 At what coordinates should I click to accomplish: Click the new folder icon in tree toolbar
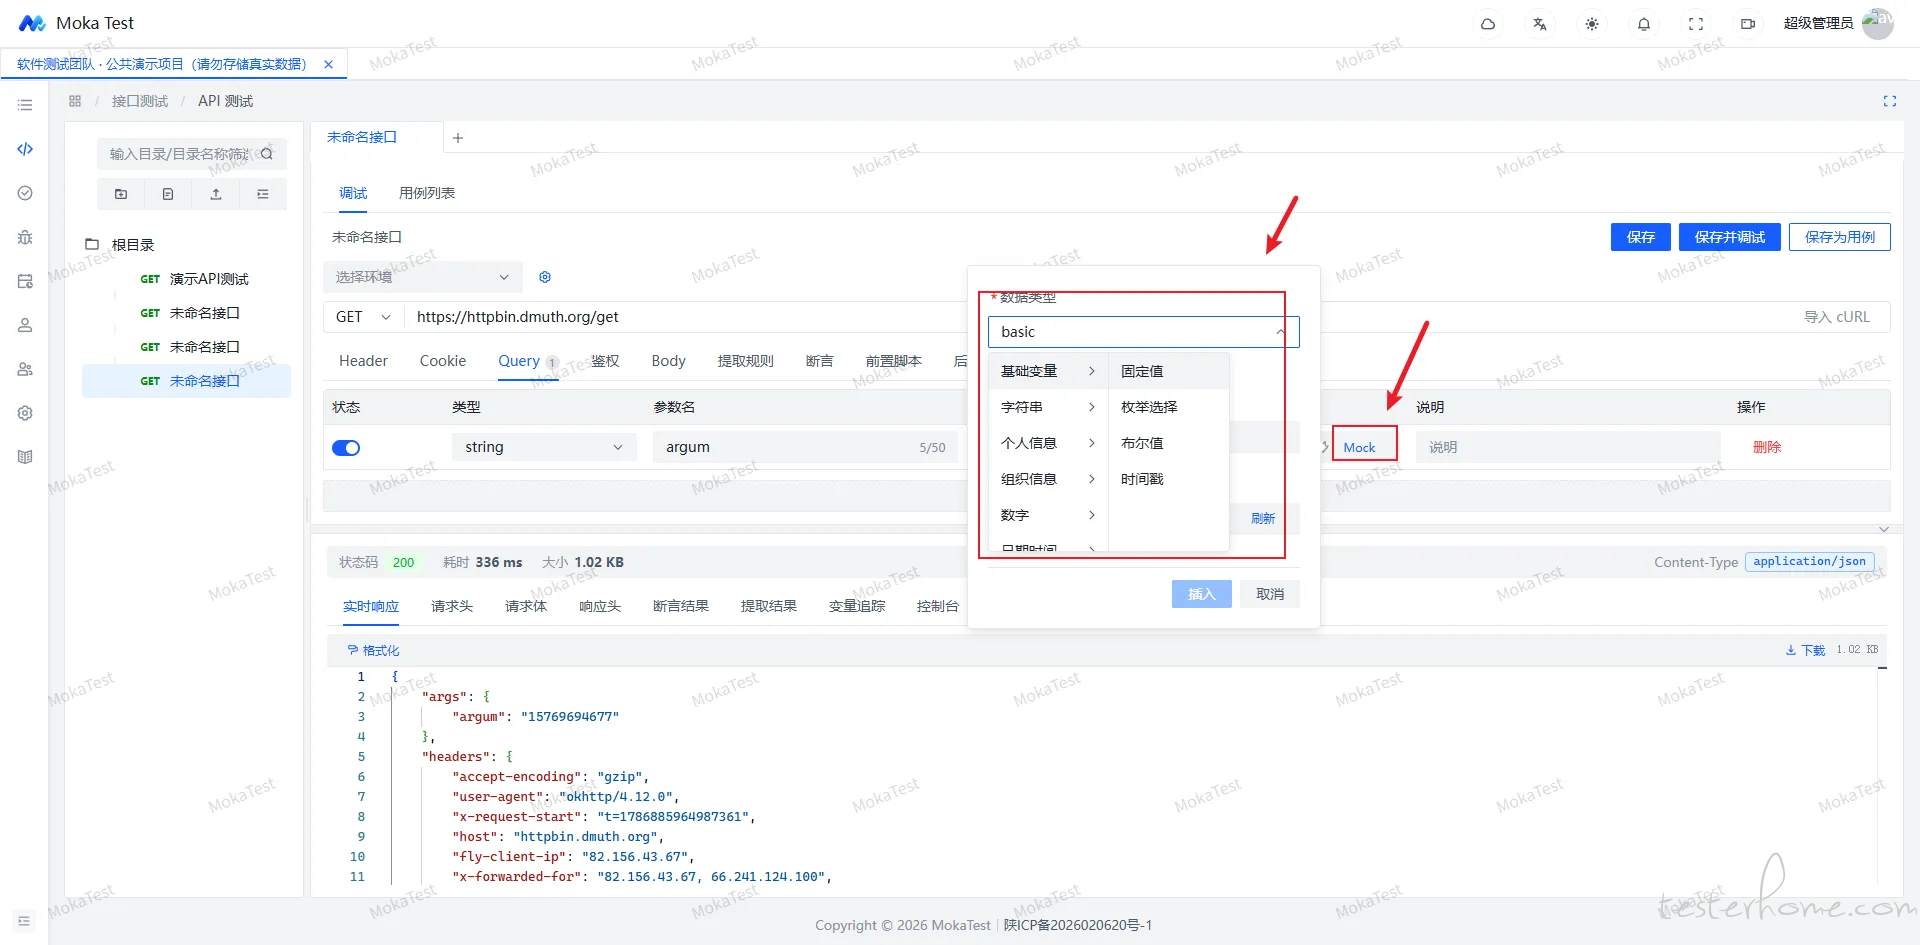(x=121, y=194)
